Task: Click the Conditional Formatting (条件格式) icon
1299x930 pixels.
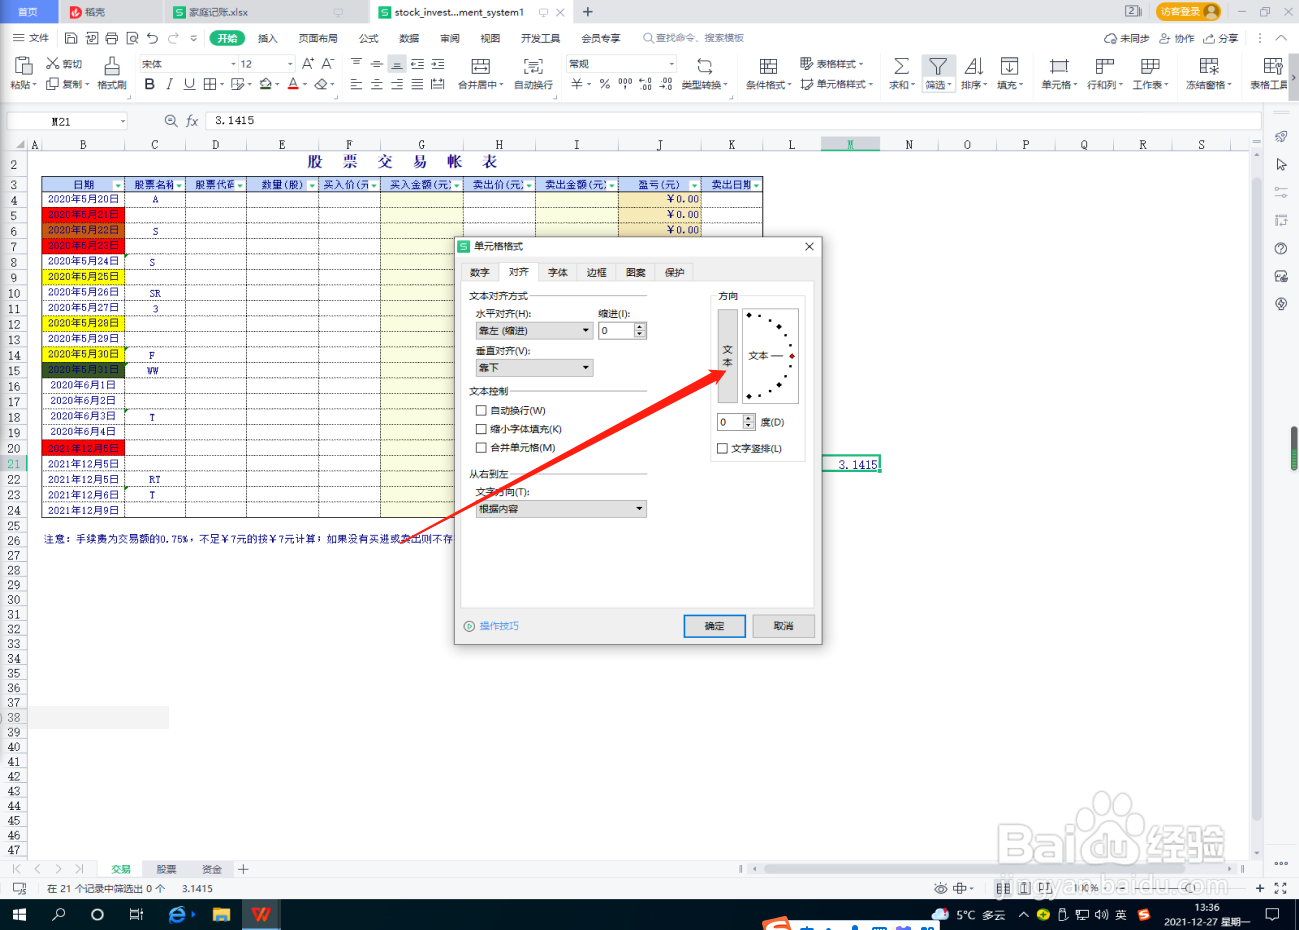Action: [x=768, y=66]
